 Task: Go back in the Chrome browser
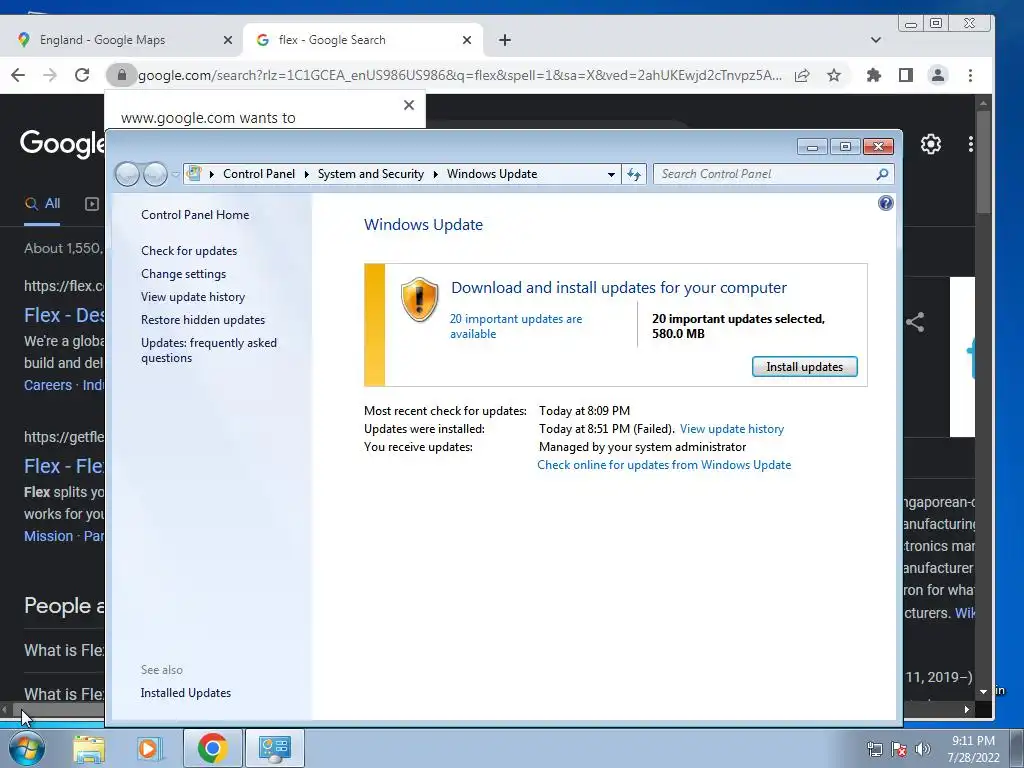coord(18,75)
